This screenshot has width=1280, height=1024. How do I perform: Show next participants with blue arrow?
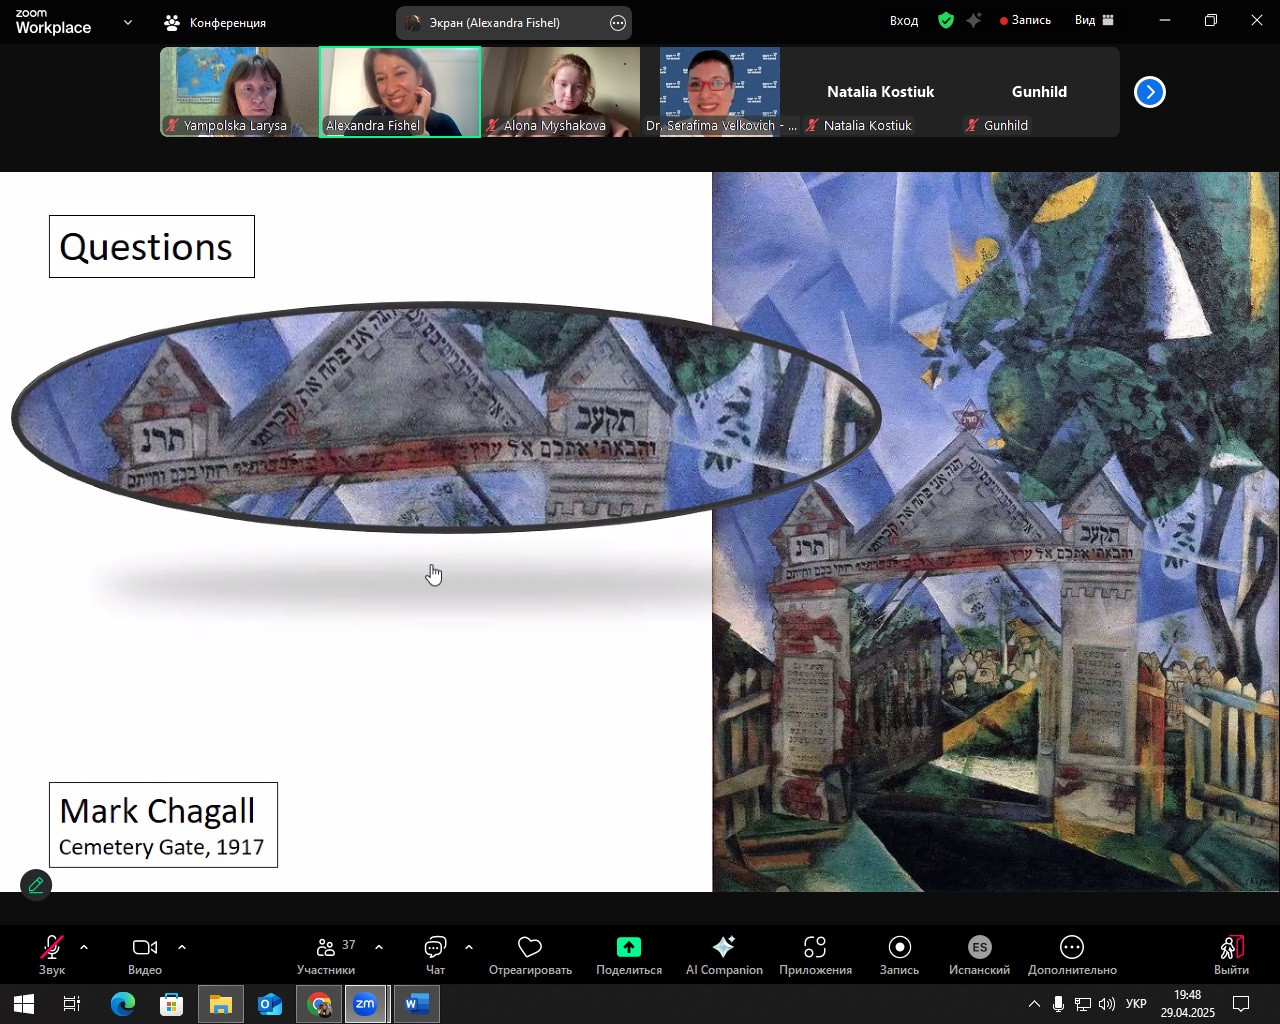pyautogui.click(x=1150, y=92)
